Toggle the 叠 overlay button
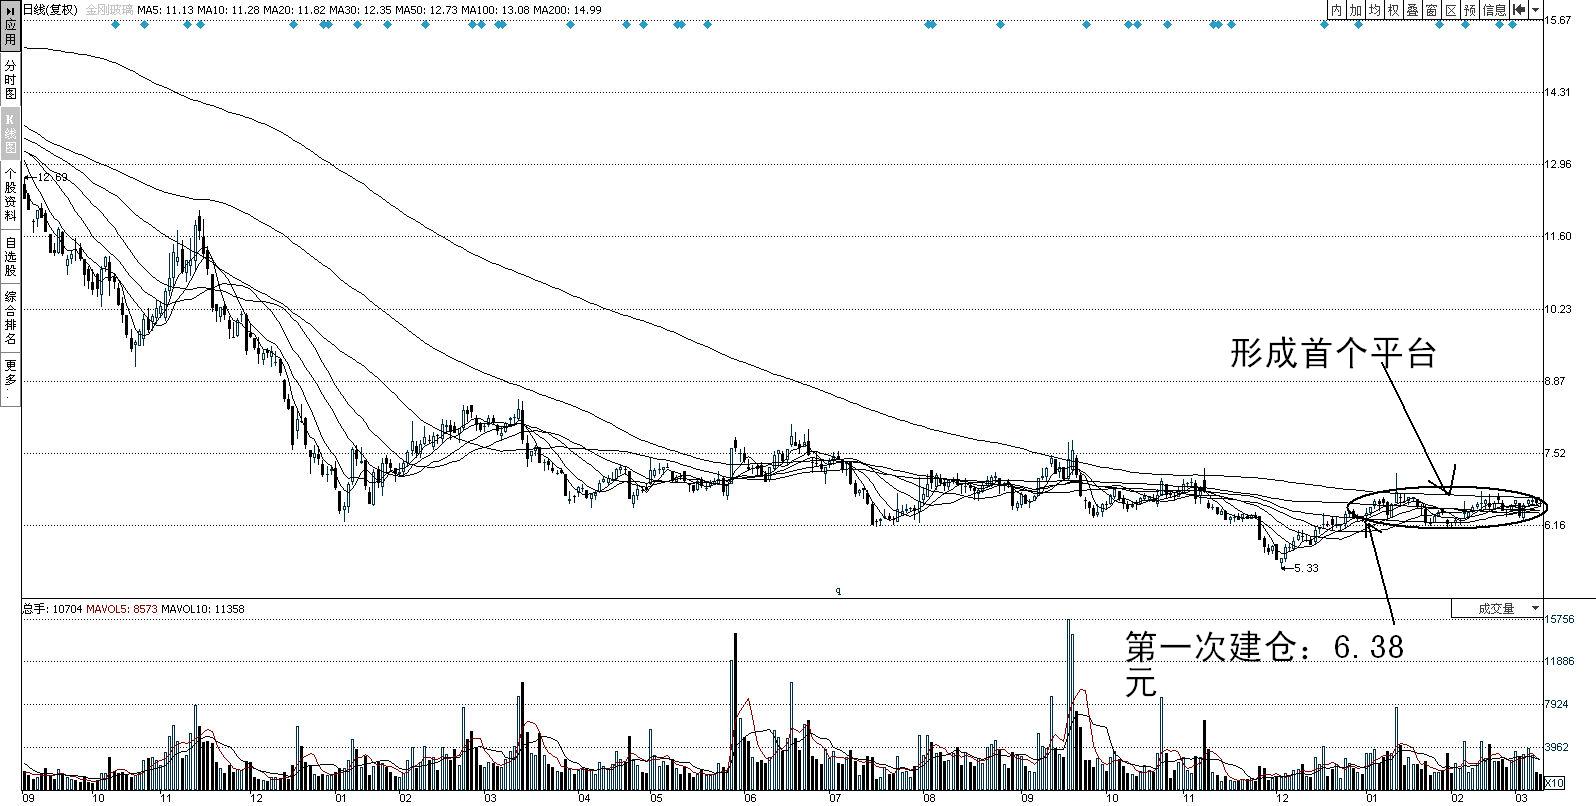The image size is (1596, 806). click(1412, 9)
